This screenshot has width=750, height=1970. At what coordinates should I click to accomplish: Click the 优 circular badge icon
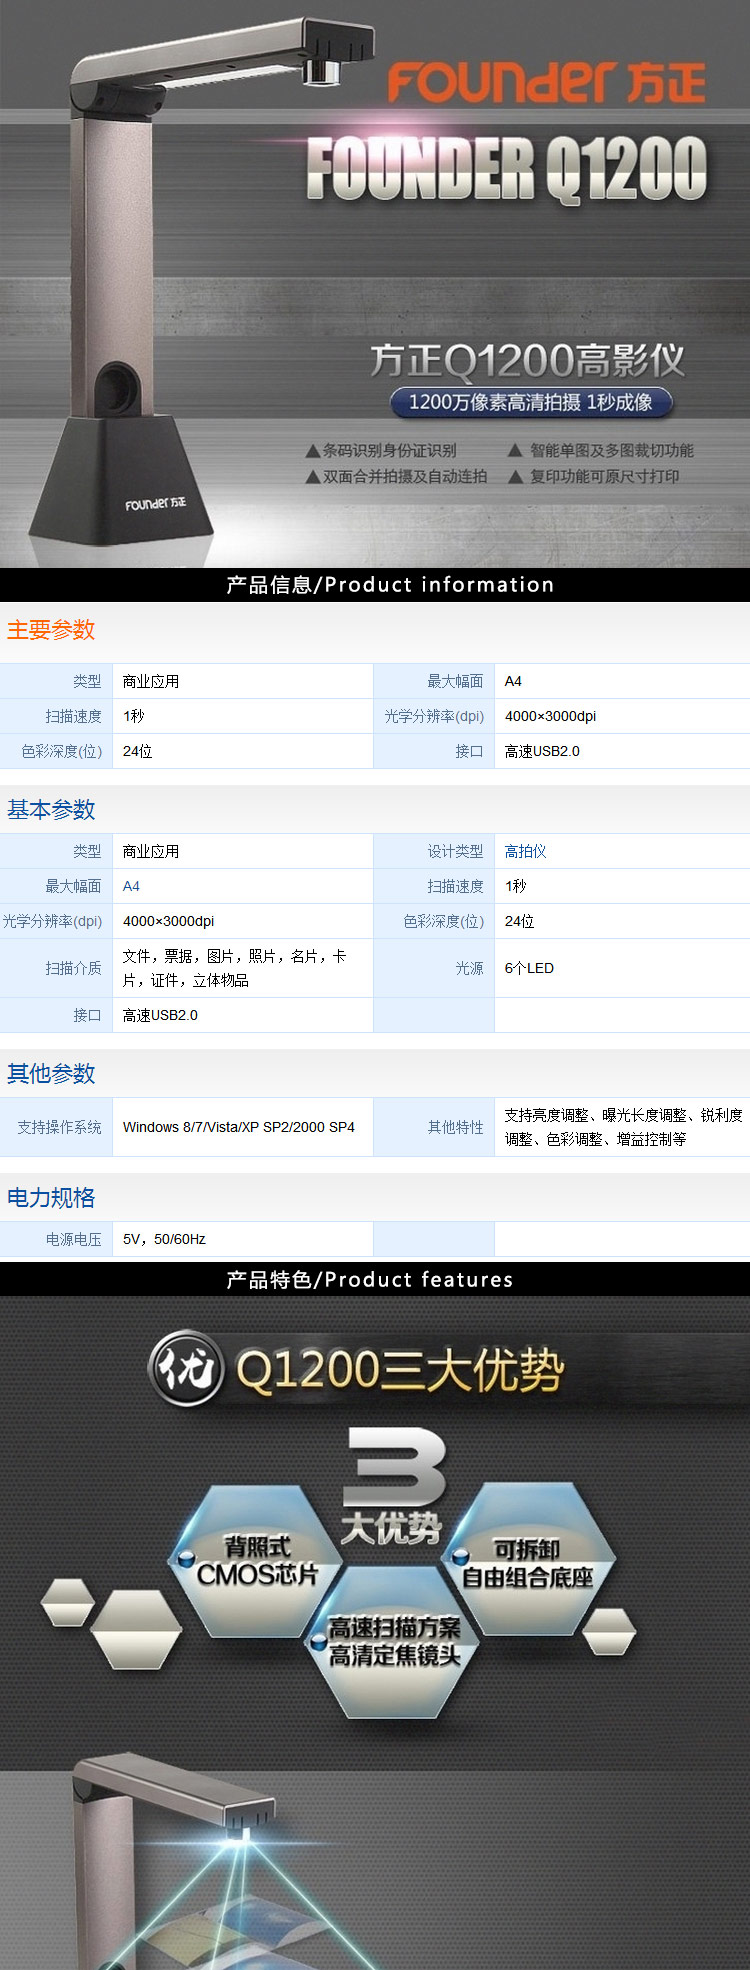click(186, 1368)
